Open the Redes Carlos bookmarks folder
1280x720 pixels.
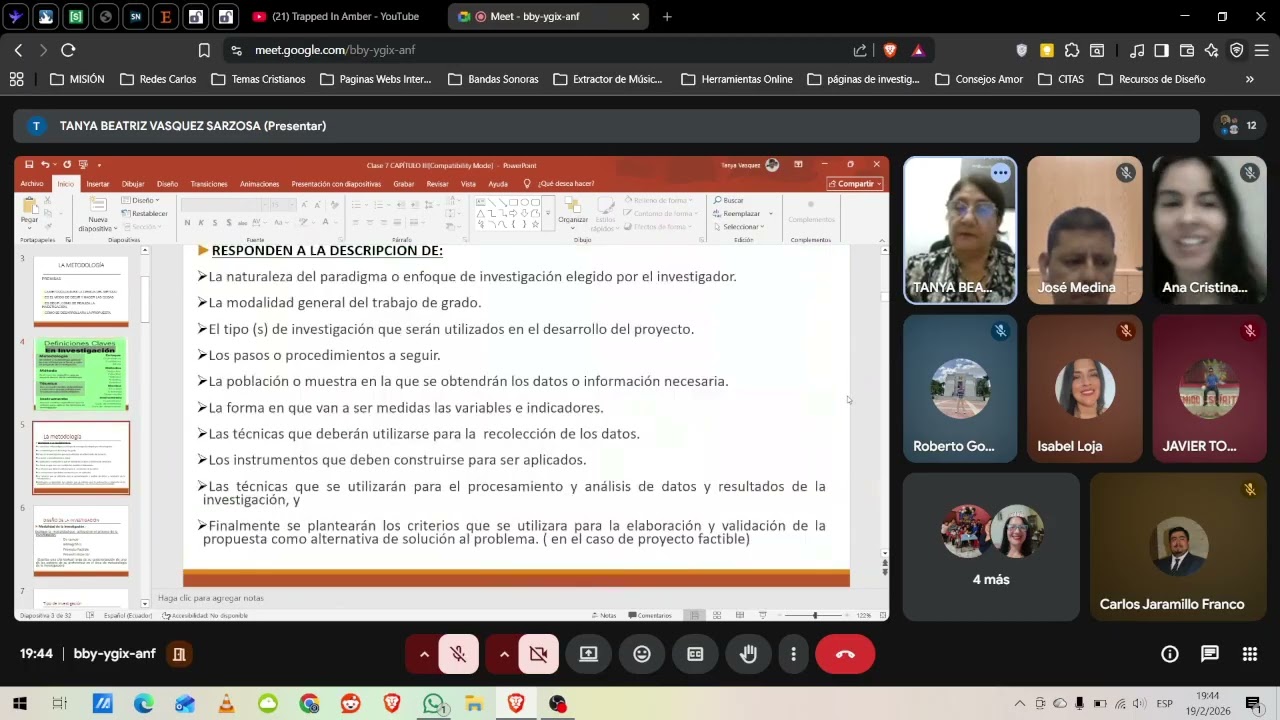158,79
